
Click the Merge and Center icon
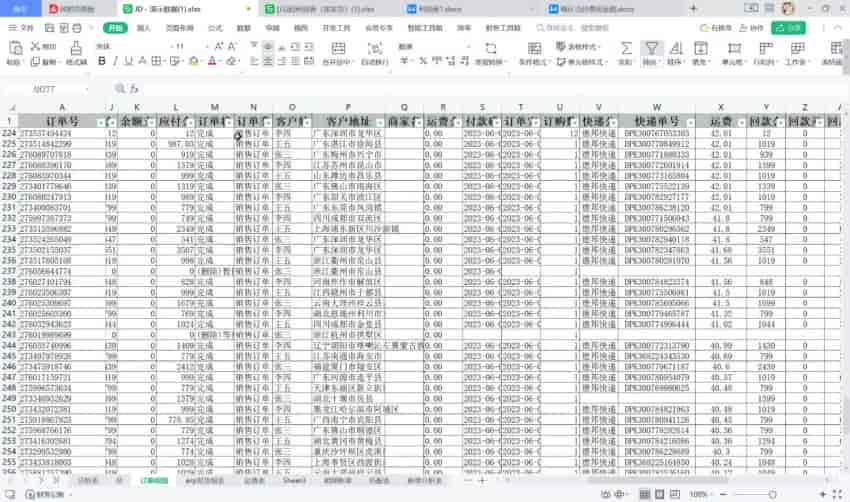340,54
